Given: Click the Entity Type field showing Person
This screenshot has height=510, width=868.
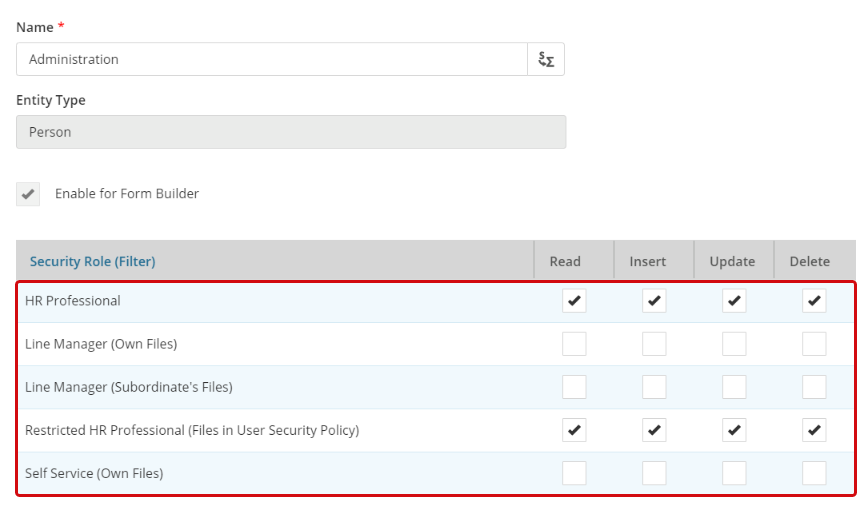Looking at the screenshot, I should (291, 132).
